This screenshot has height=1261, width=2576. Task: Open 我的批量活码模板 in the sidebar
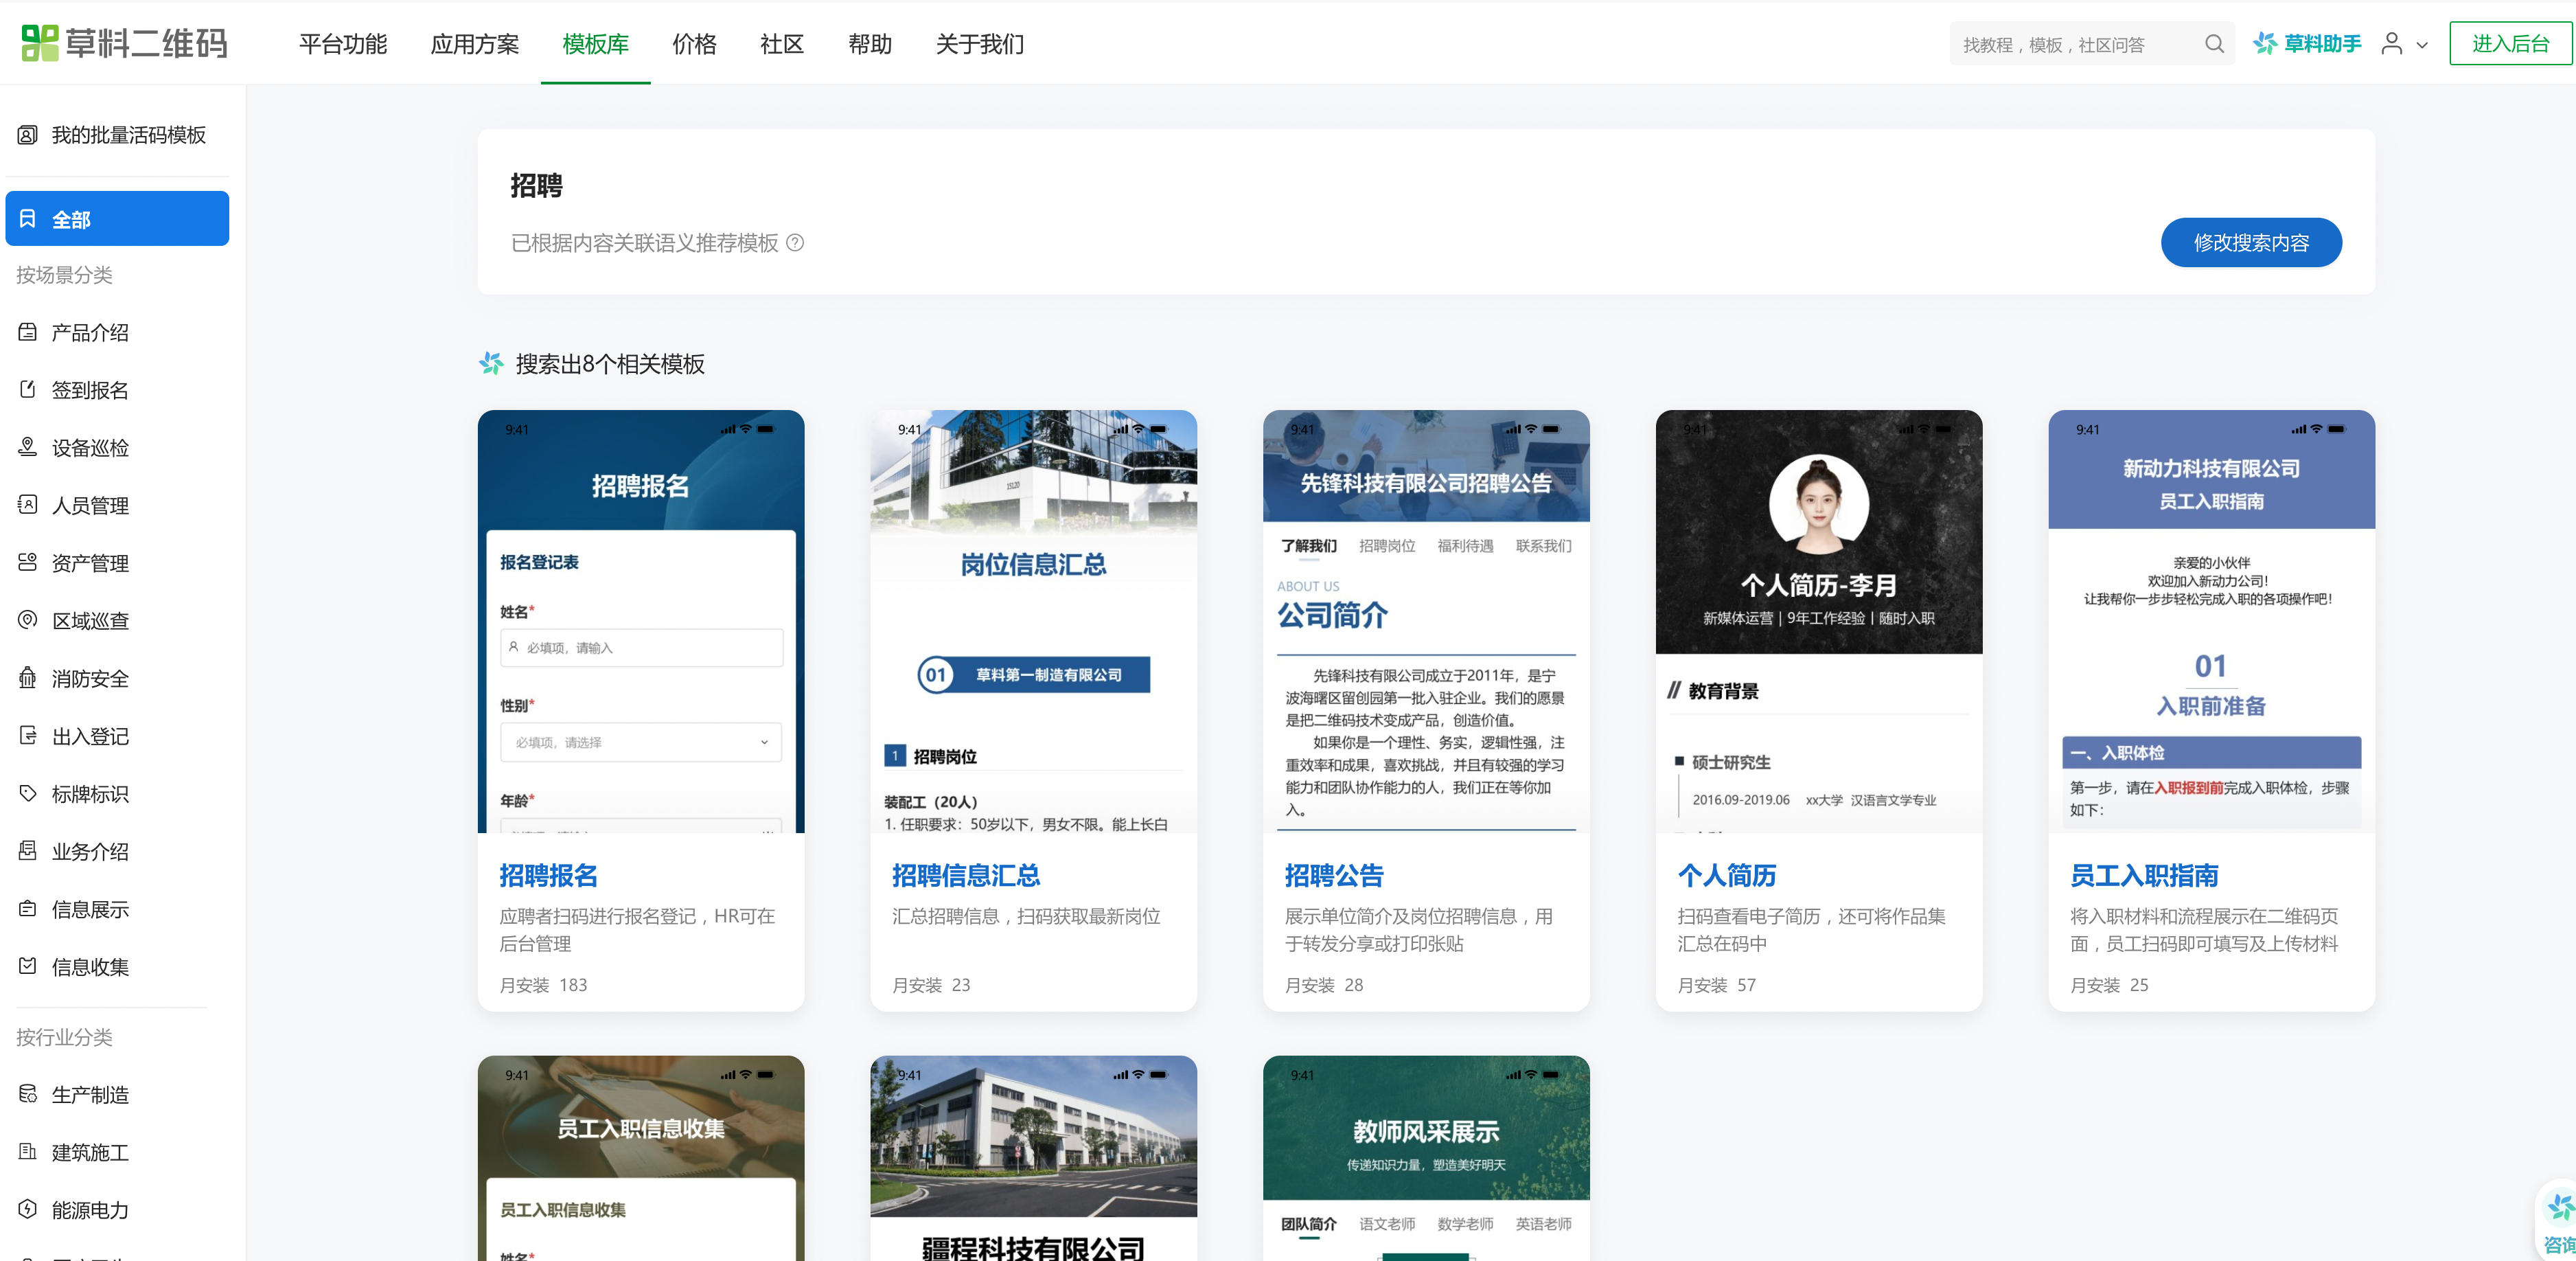point(128,135)
